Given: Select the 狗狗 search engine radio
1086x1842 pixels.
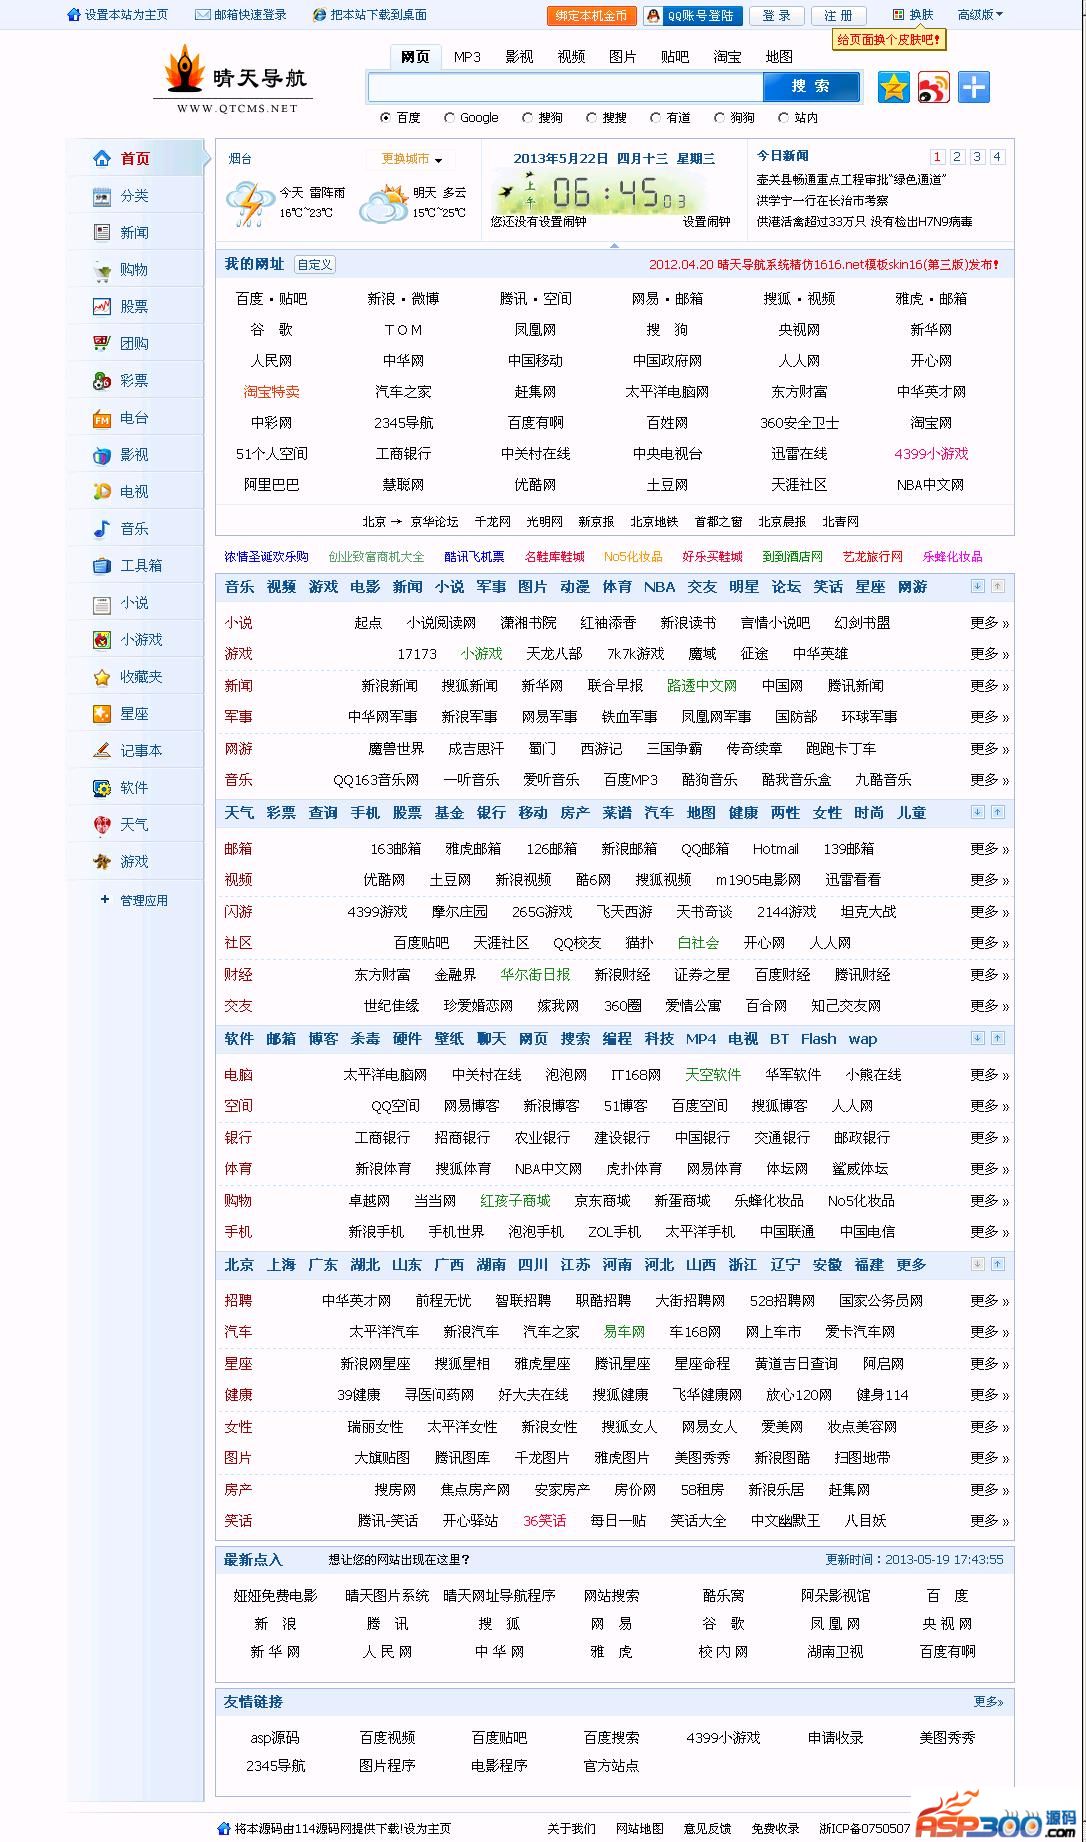Looking at the screenshot, I should pyautogui.click(x=719, y=117).
